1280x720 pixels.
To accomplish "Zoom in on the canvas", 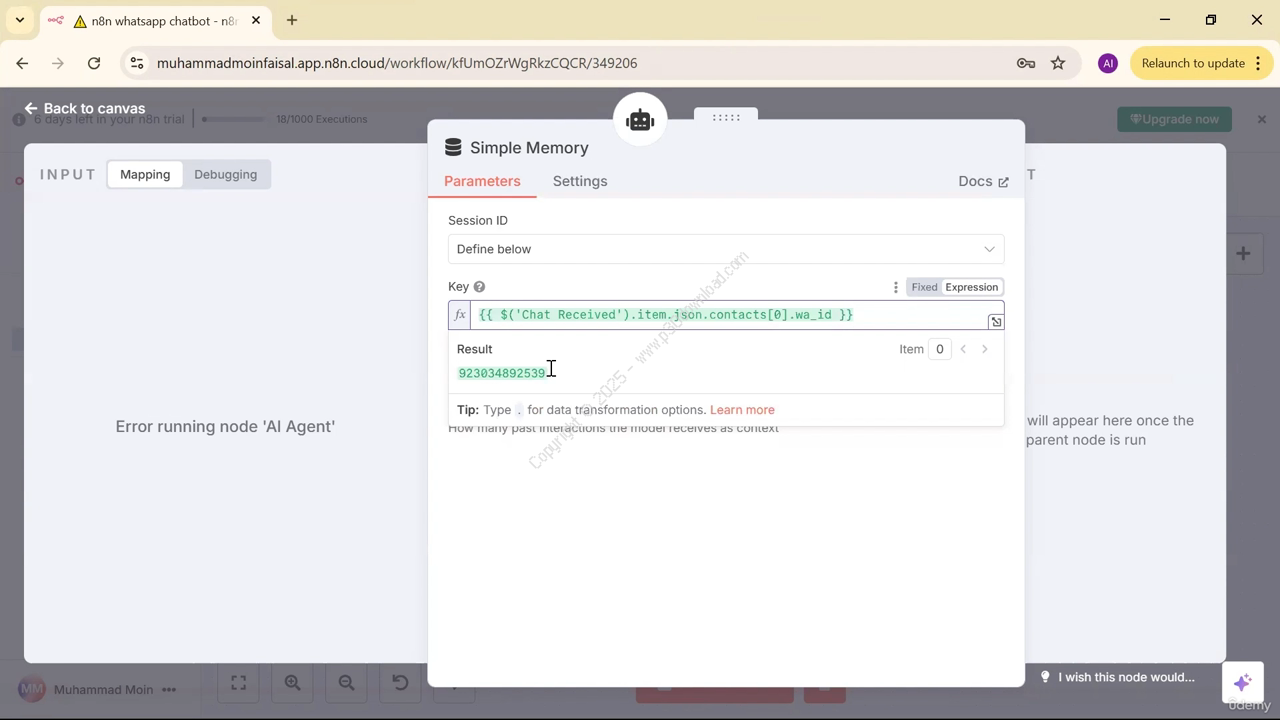I will point(292,682).
